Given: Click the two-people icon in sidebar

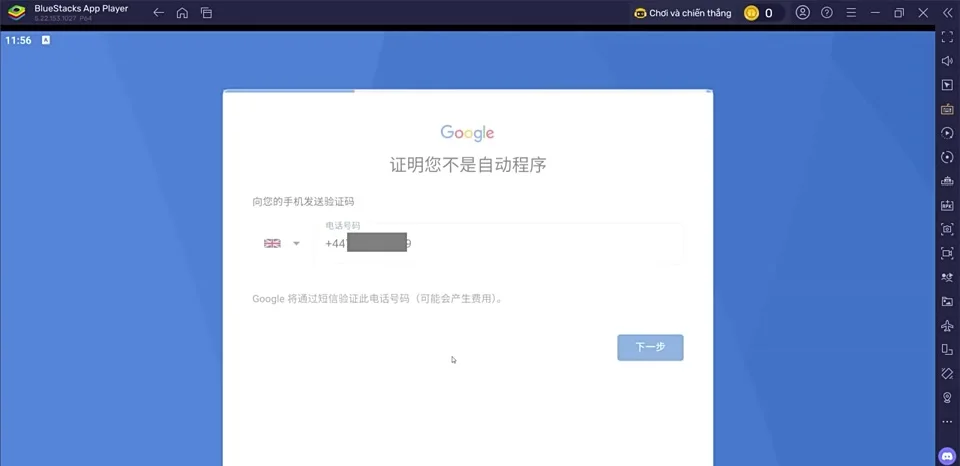Looking at the screenshot, I should pyautogui.click(x=947, y=277).
